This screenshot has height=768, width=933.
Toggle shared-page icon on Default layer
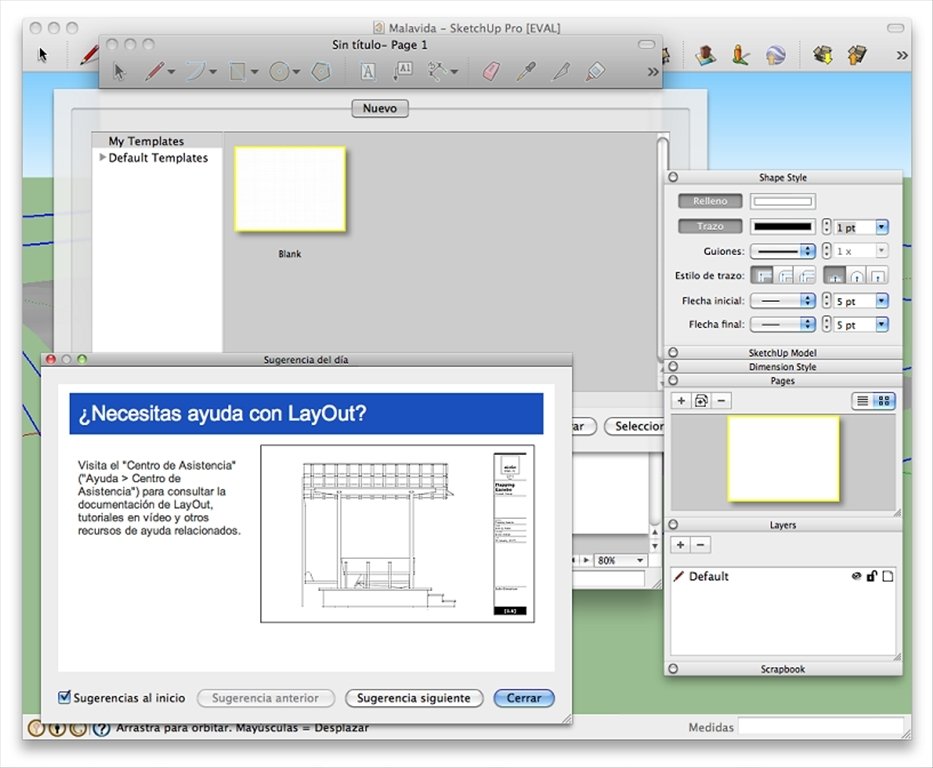click(x=888, y=576)
